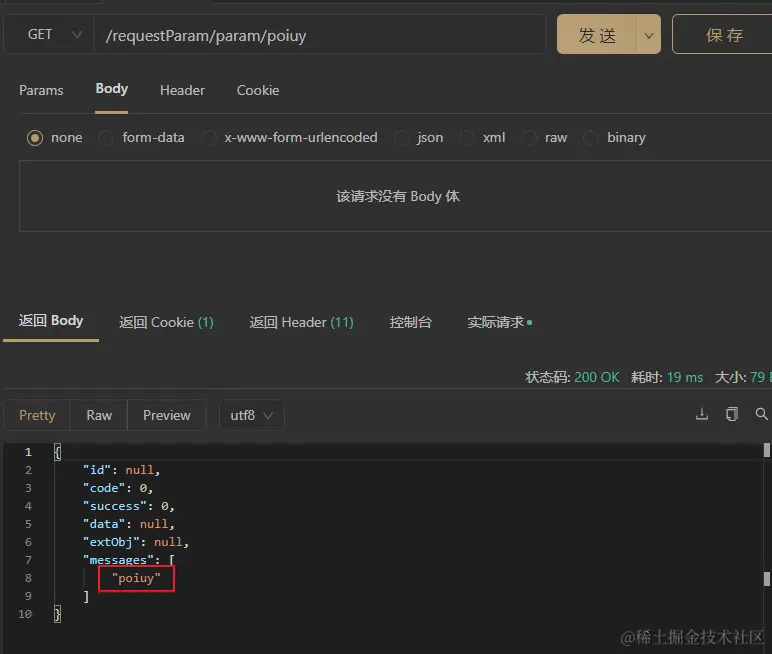Image resolution: width=772 pixels, height=654 pixels.
Task: Download the response body
Action: coord(702,415)
